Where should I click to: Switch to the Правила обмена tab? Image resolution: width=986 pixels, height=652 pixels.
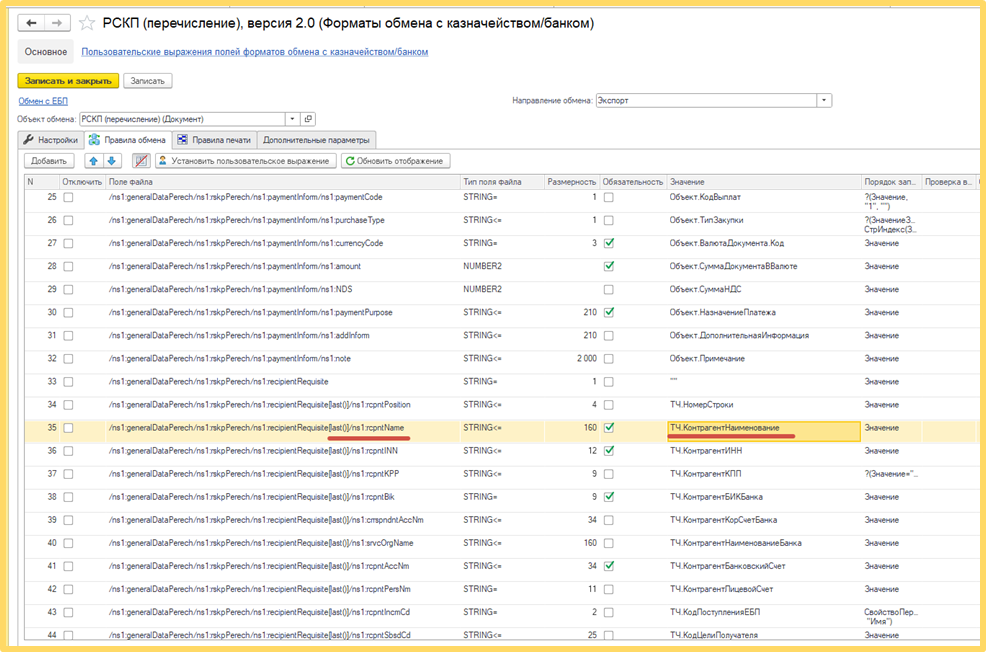[128, 140]
